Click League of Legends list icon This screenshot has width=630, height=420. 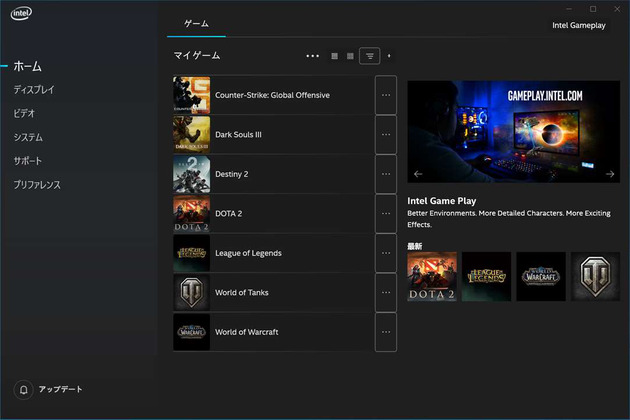pos(192,253)
